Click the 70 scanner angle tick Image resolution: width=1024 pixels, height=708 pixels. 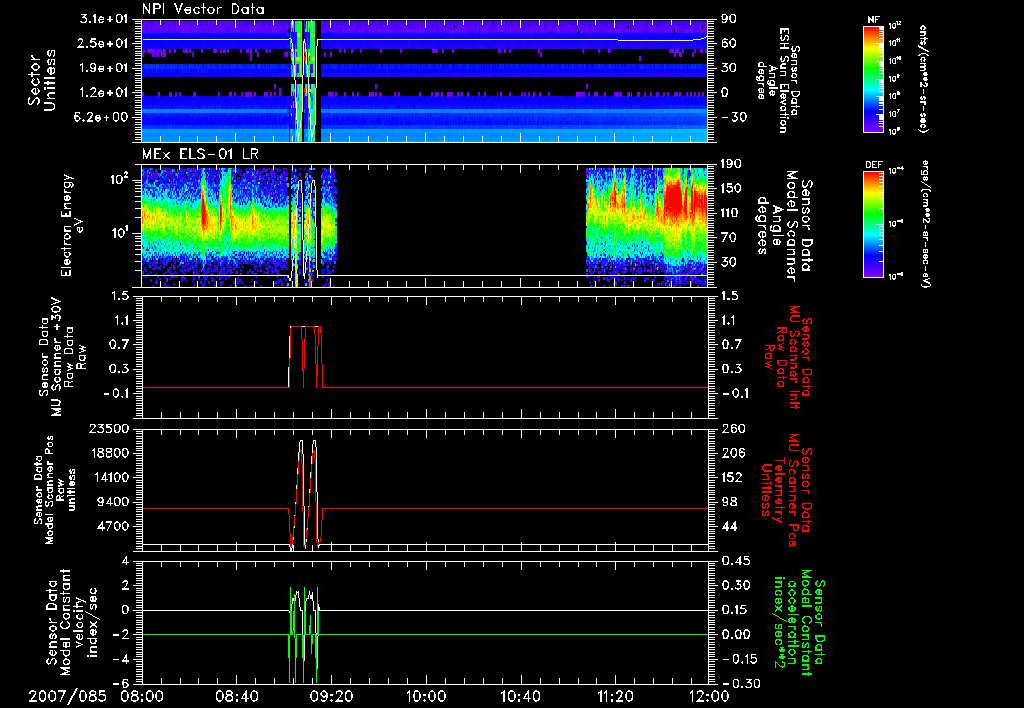728,238
